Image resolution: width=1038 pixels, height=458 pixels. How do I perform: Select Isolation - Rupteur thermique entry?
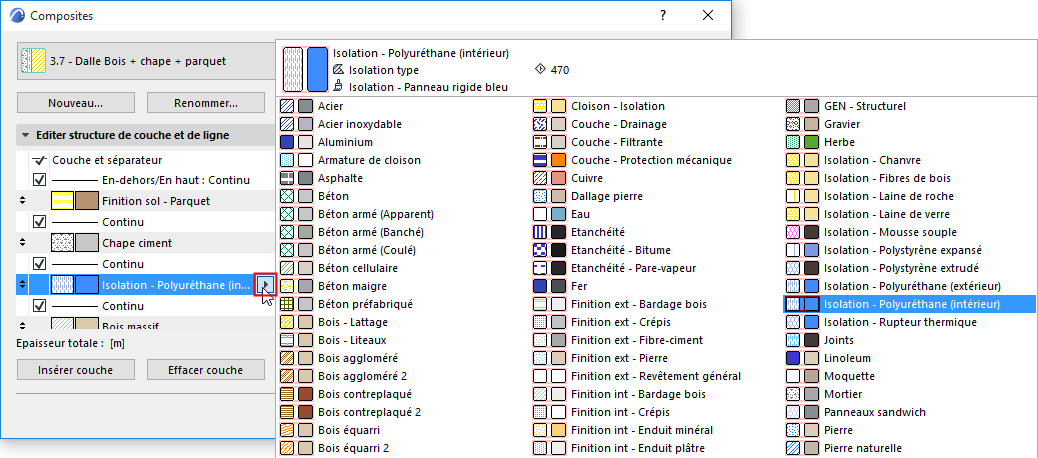(900, 322)
